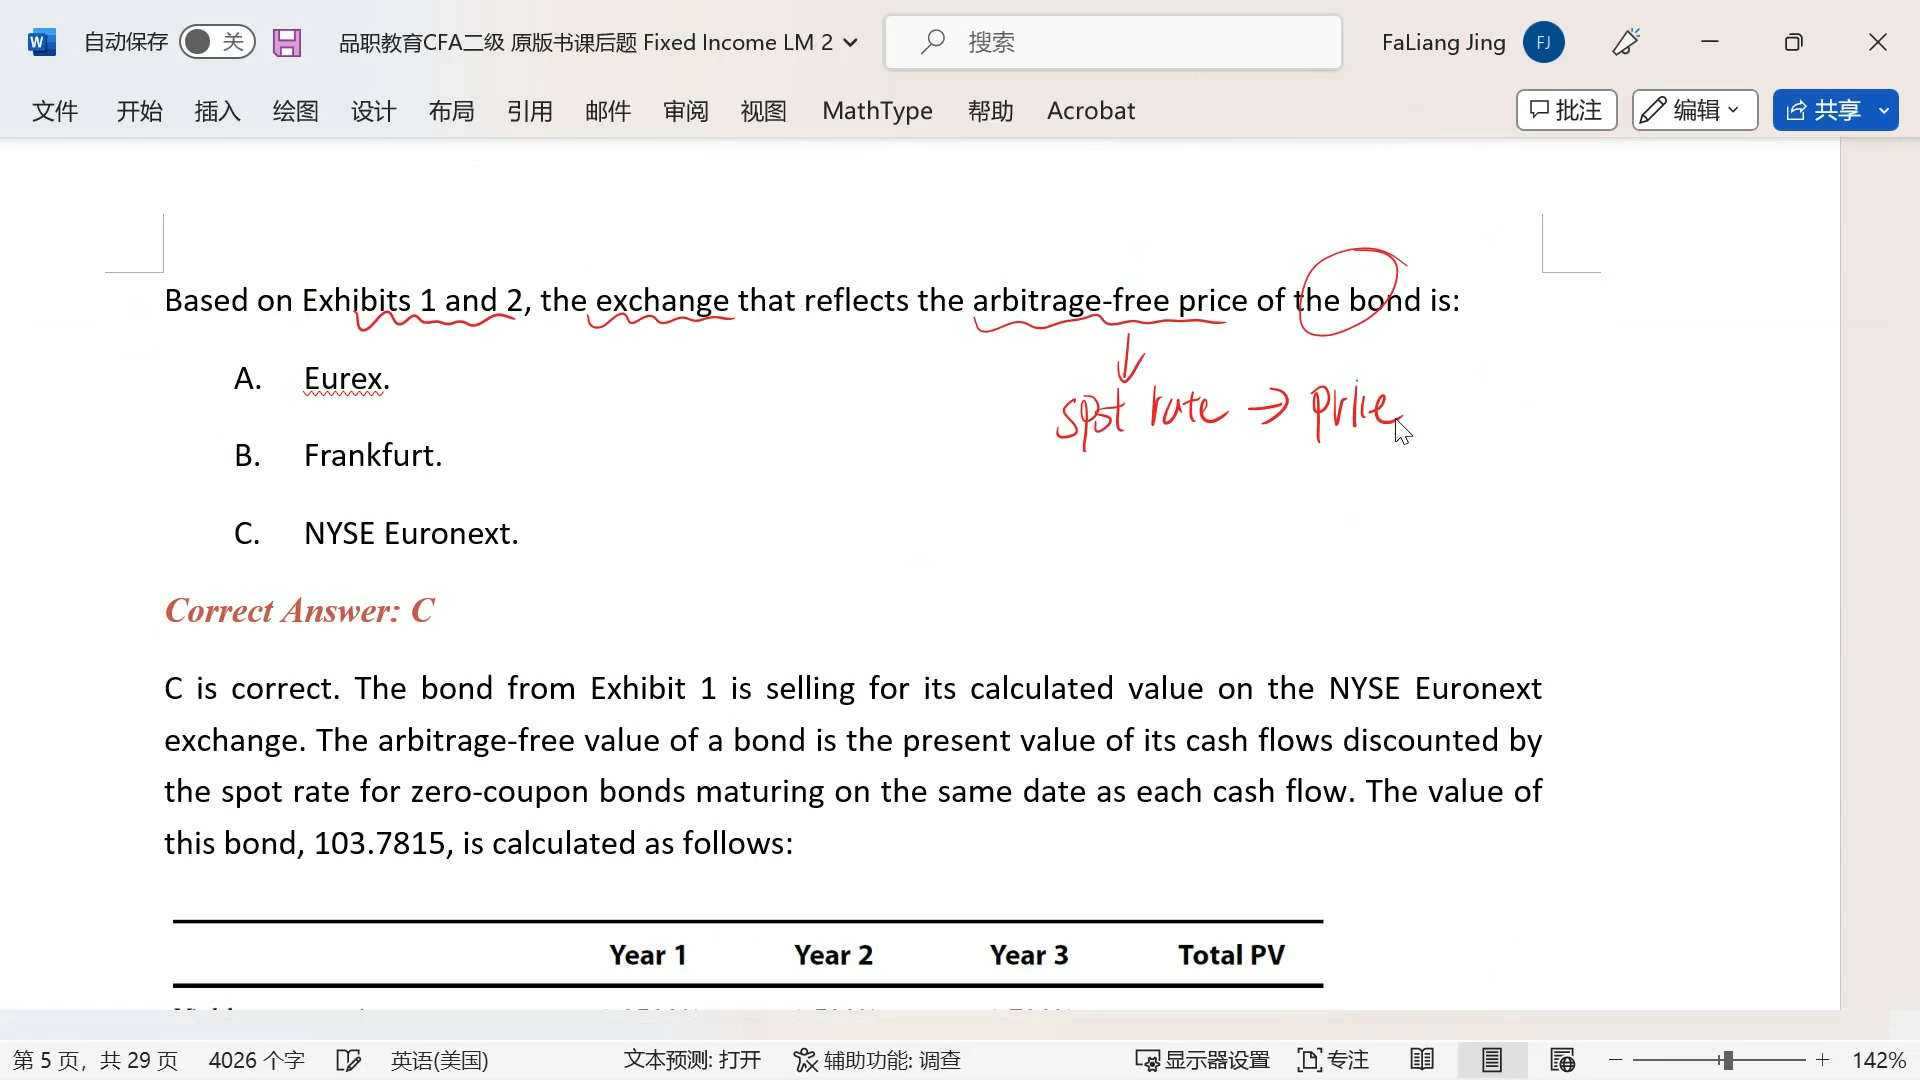Restore down the Word window
This screenshot has height=1080, width=1920.
[x=1794, y=42]
